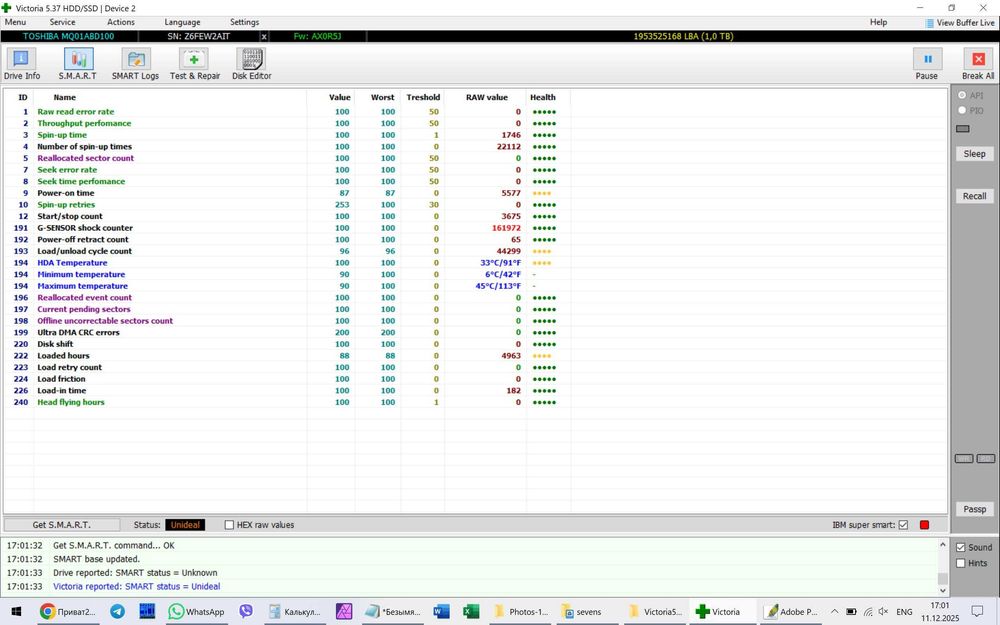1000x625 pixels.
Task: Click the RAW value column header
Action: click(x=487, y=98)
